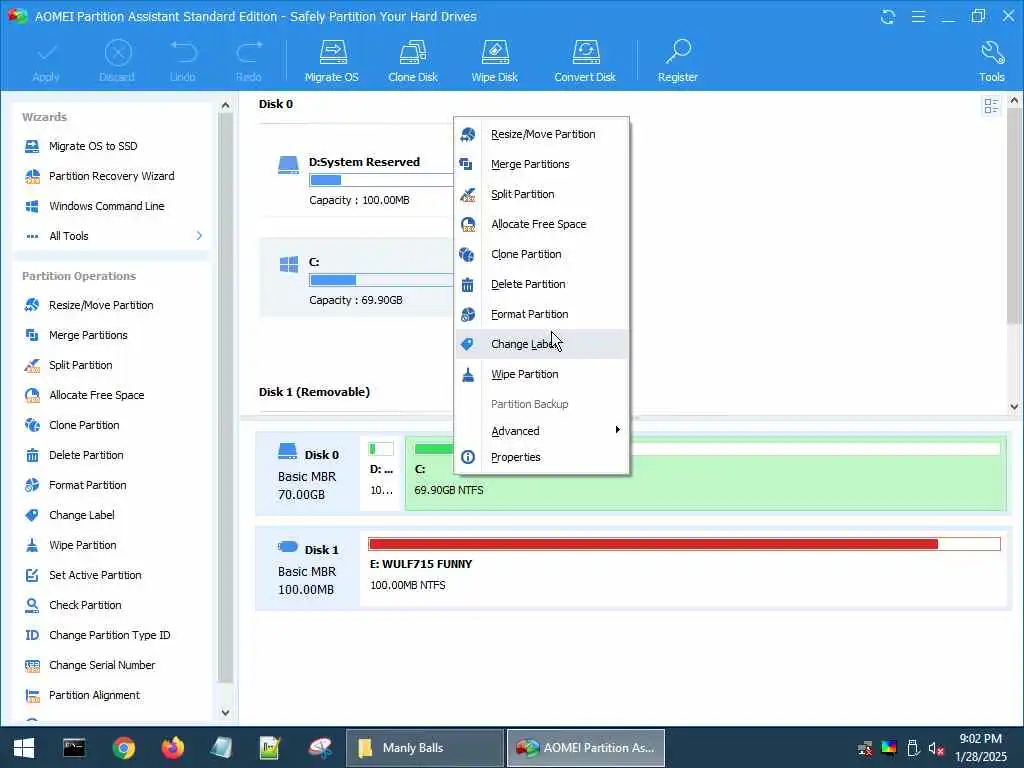Choose Resize/Move Partition from the context menu
The width and height of the screenshot is (1024, 768).
pos(542,135)
